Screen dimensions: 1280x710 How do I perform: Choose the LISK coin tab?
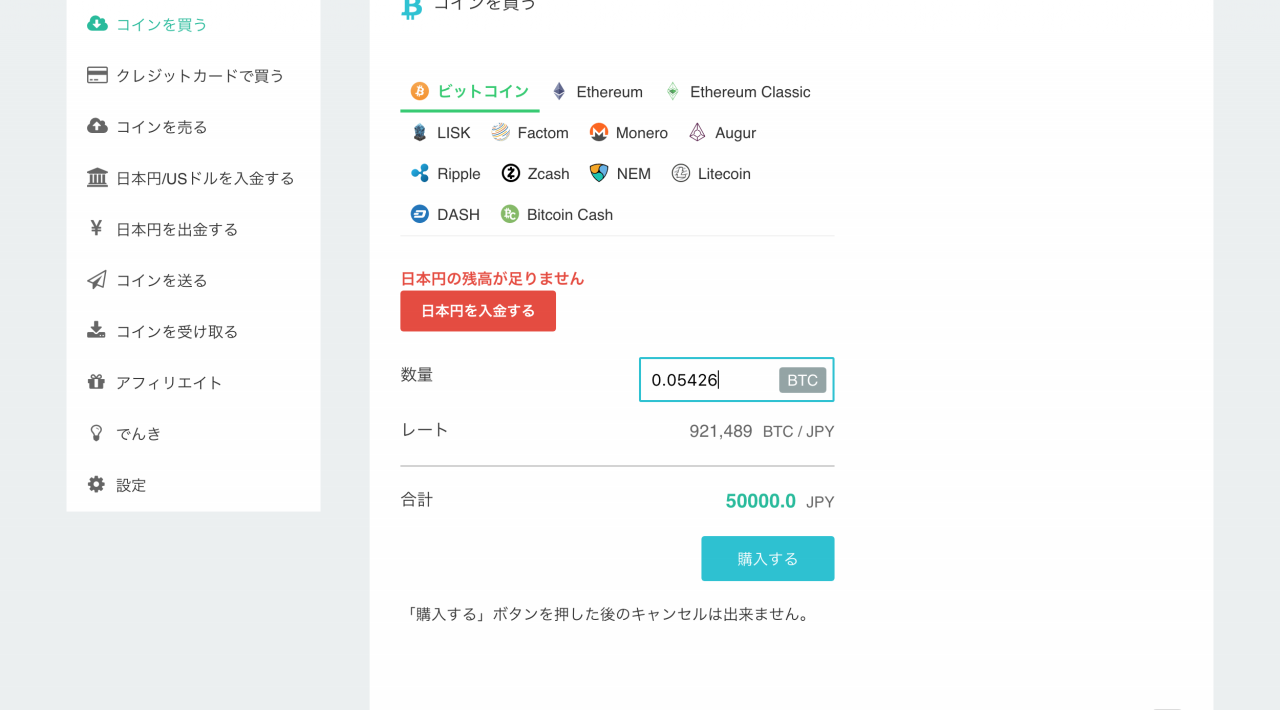tap(441, 133)
